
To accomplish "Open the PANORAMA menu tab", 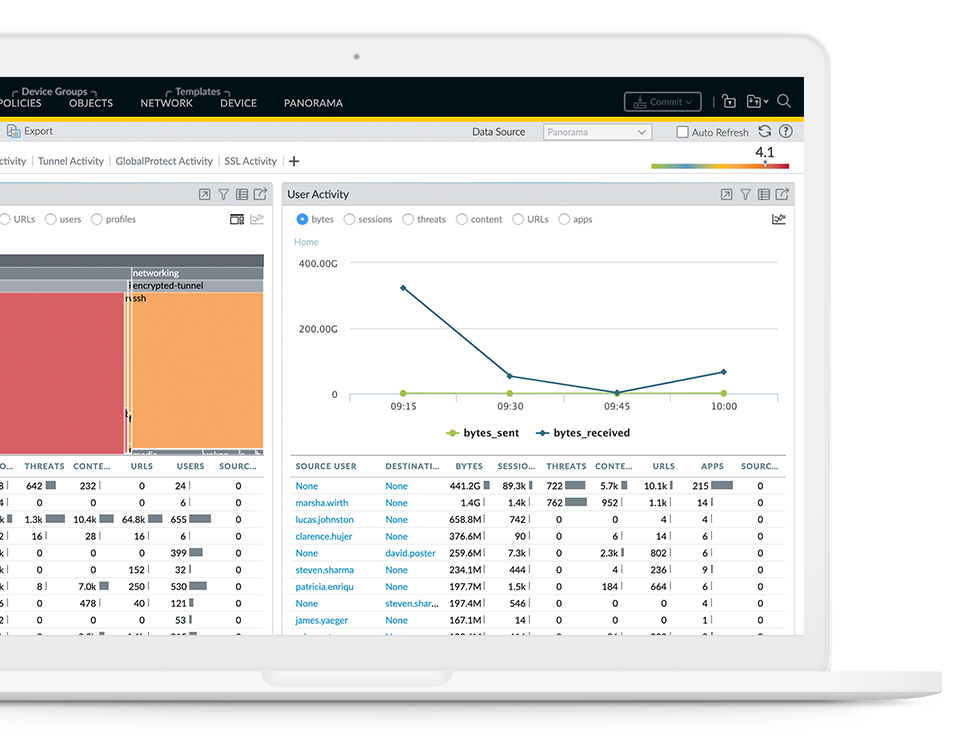I will pyautogui.click(x=313, y=103).
